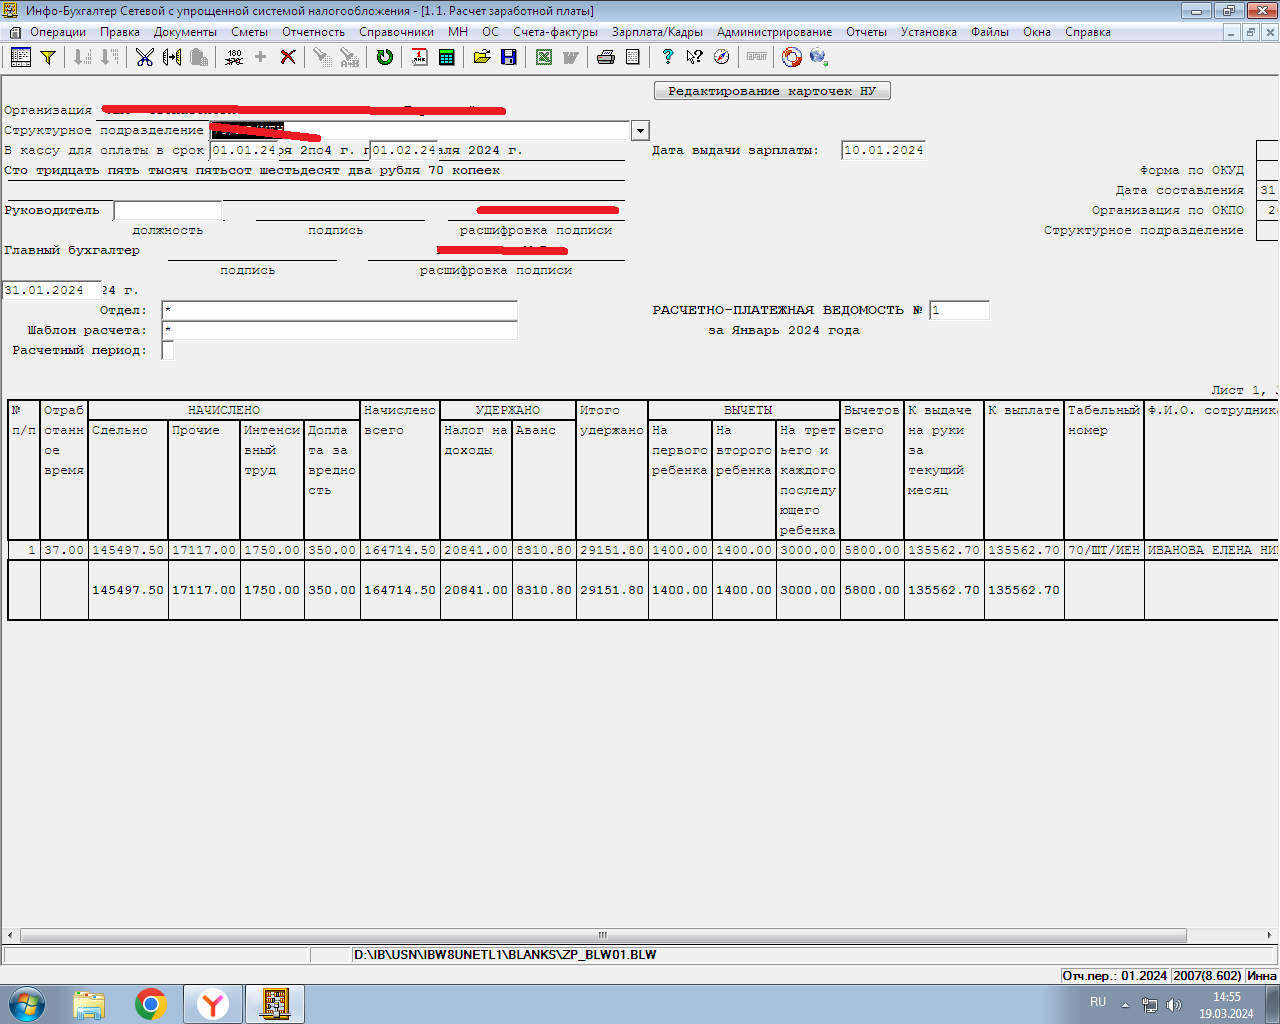
Task: Click cell 164714.50 in employee row 1
Action: coord(400,551)
